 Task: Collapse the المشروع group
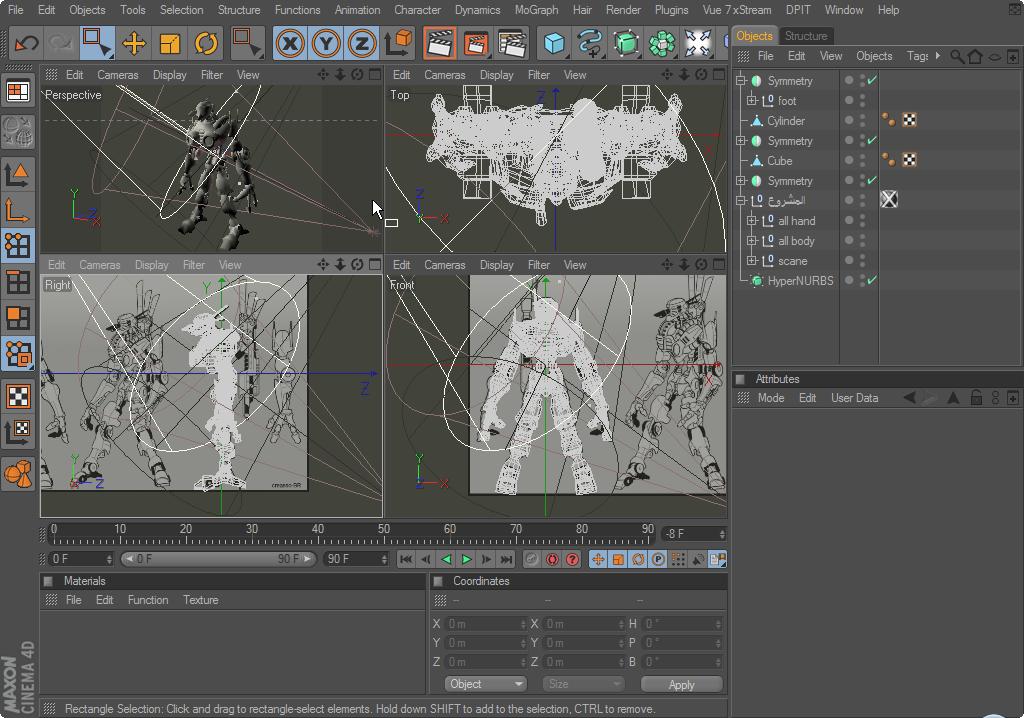click(x=741, y=201)
